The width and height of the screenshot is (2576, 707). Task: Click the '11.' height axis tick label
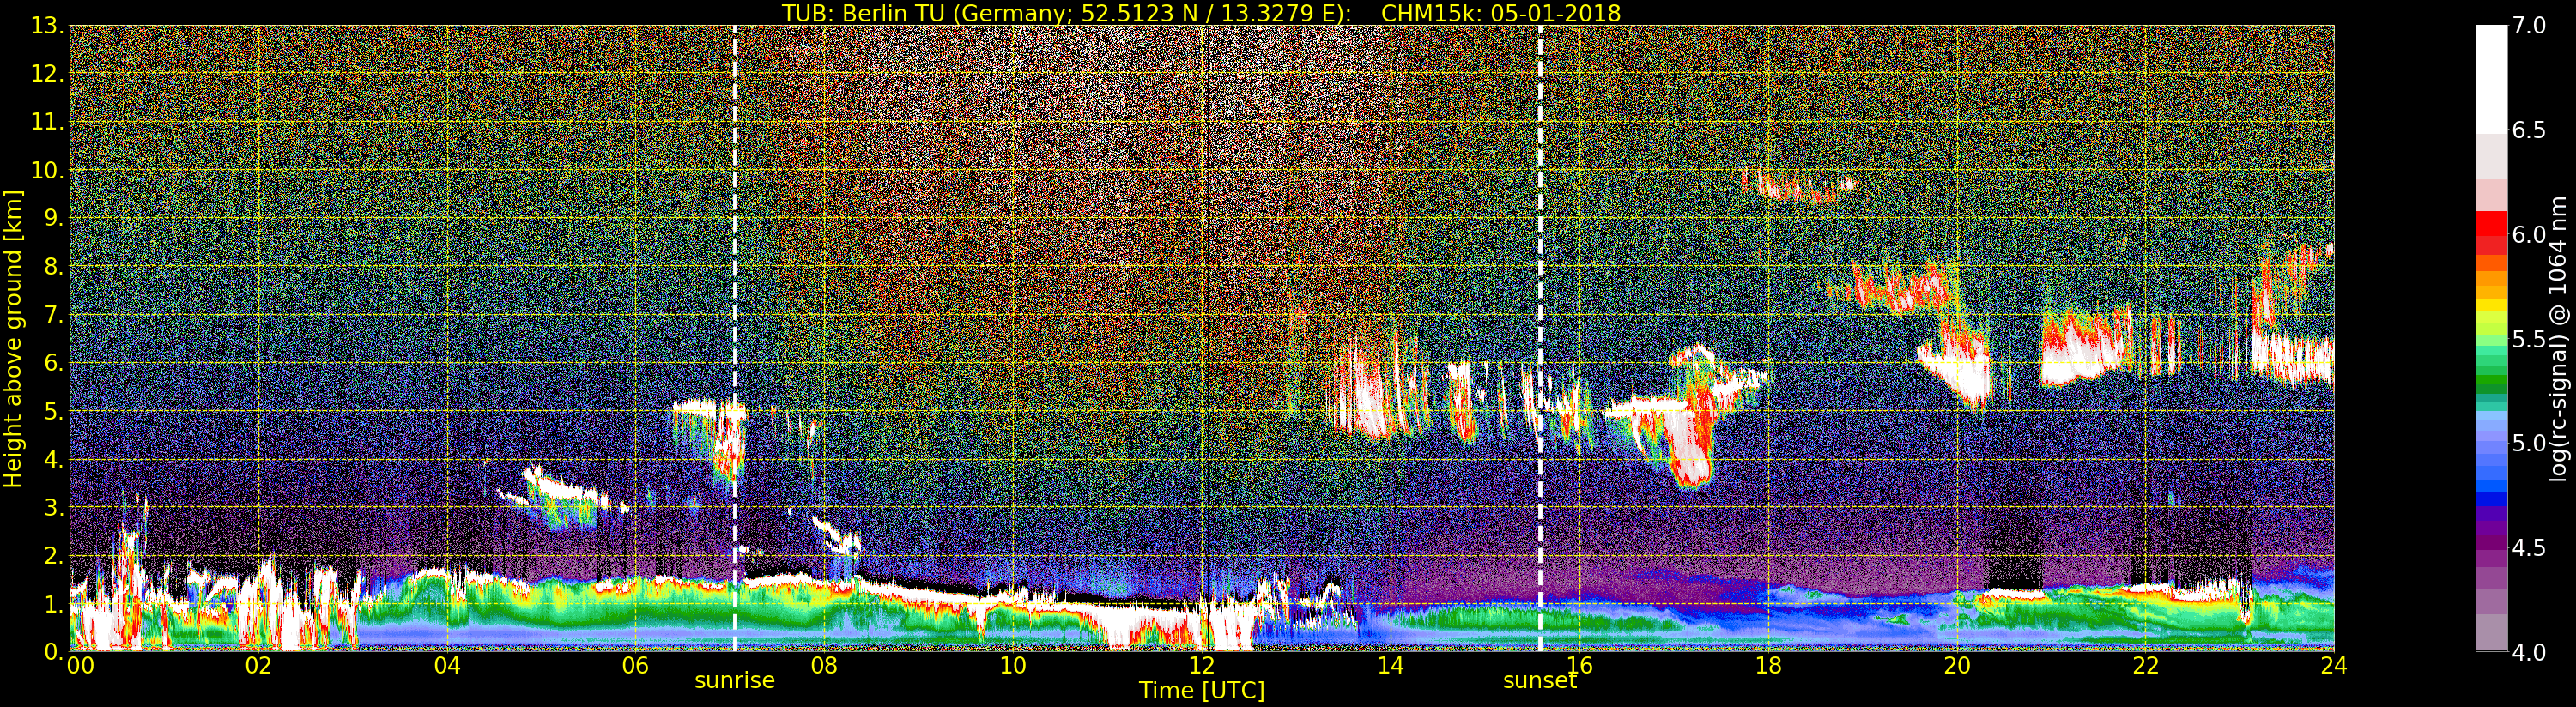pos(47,122)
